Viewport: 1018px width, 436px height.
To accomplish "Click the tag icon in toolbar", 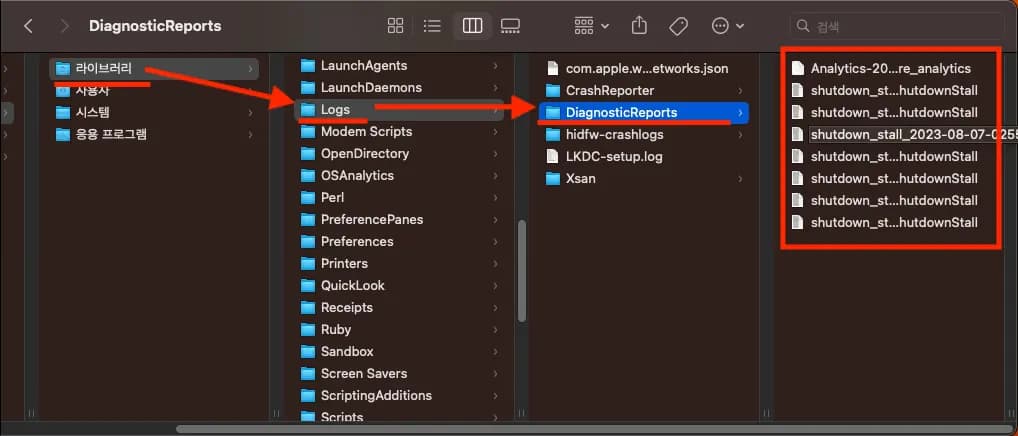I will coord(678,25).
